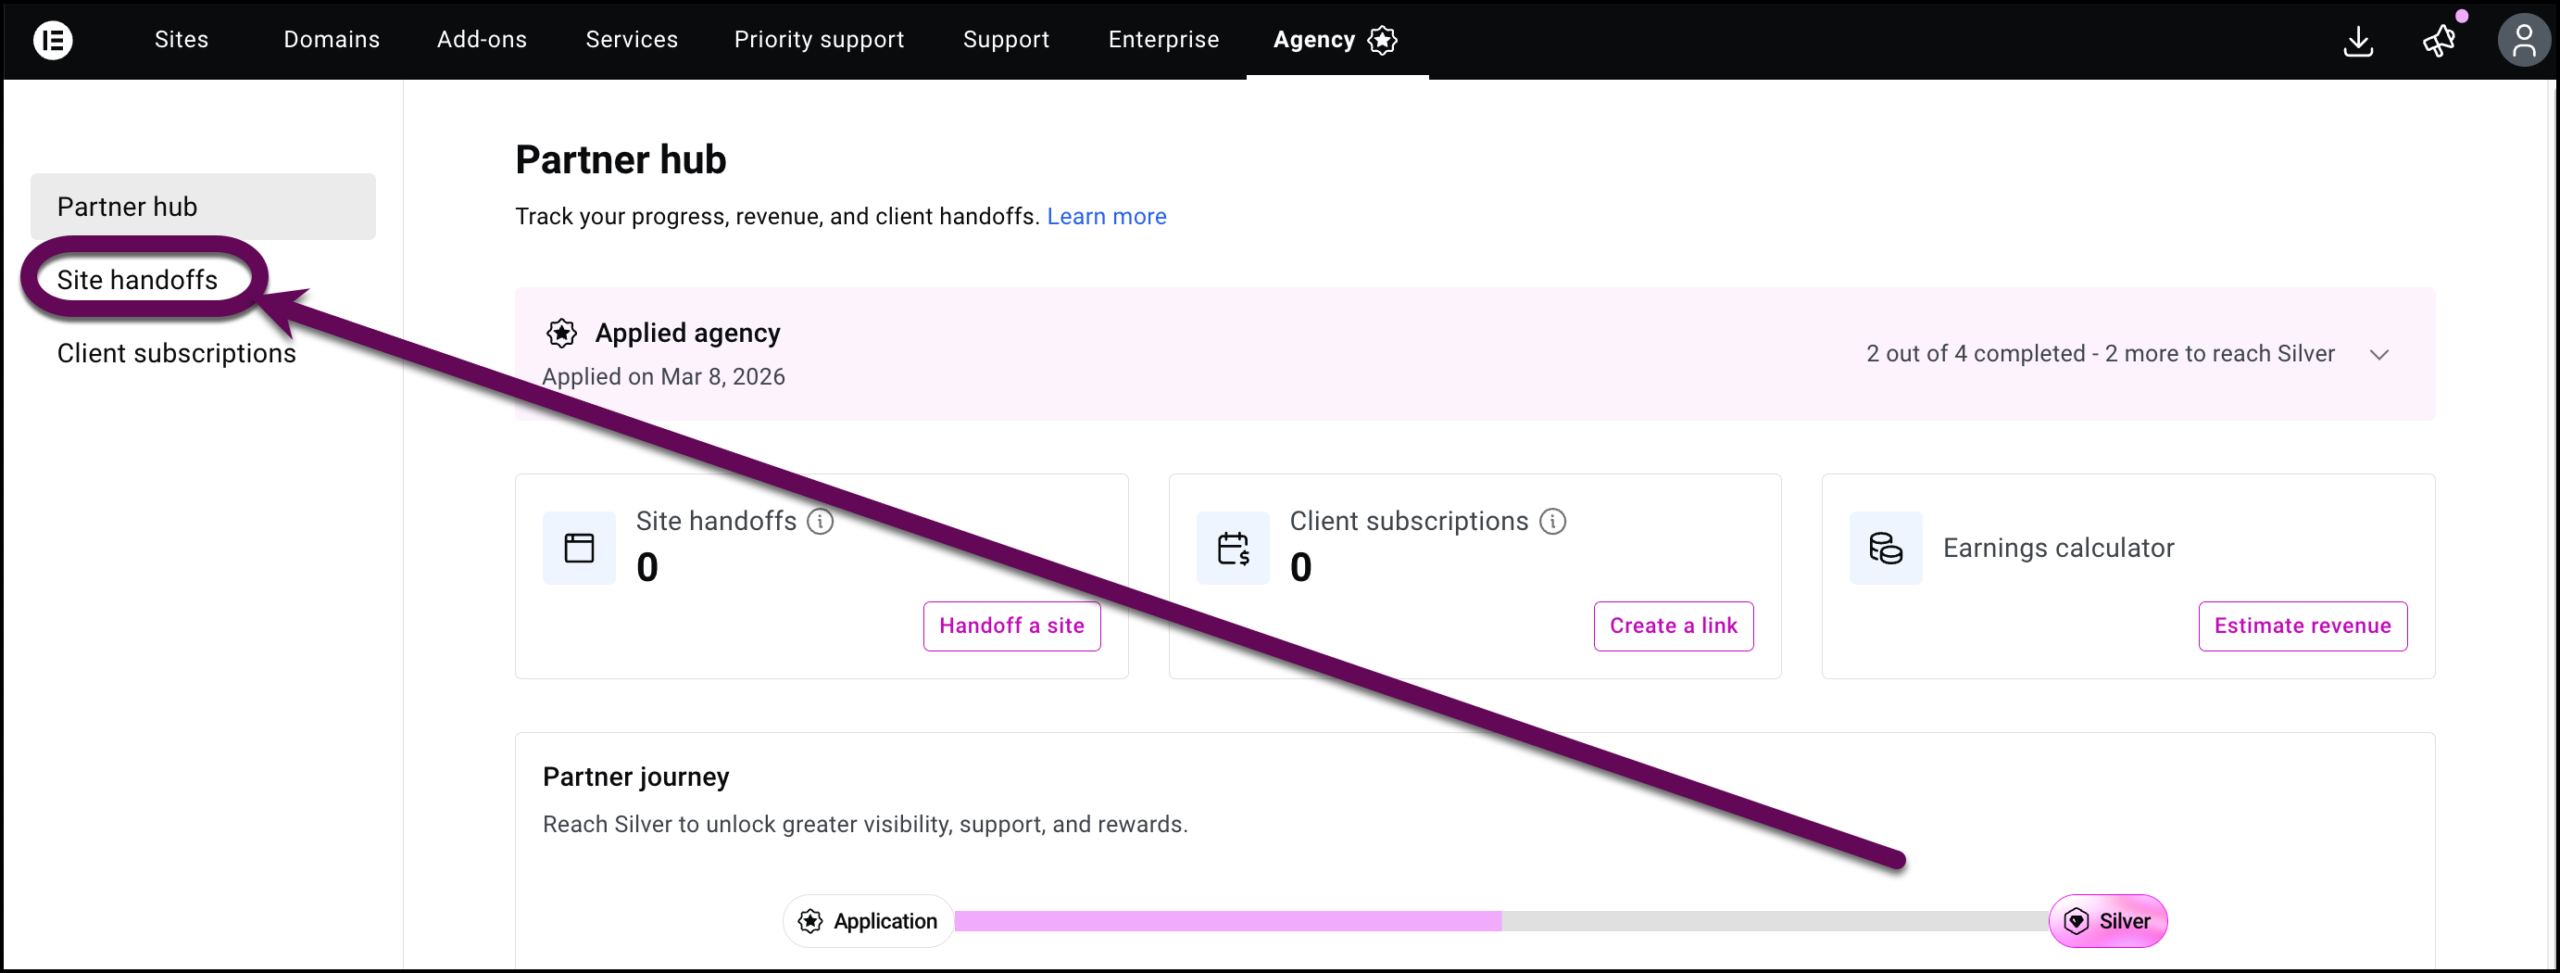Open the Learn more link
This screenshot has width=2560, height=973.
click(x=1106, y=216)
